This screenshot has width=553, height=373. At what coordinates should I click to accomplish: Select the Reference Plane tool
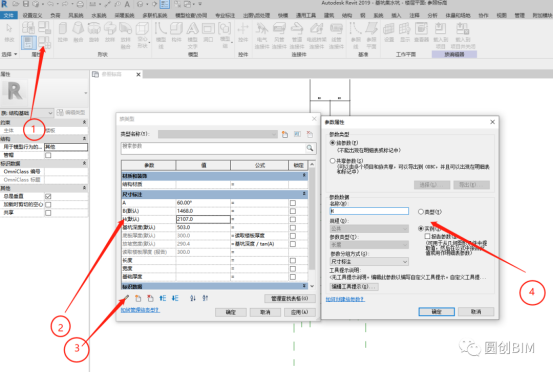click(371, 35)
